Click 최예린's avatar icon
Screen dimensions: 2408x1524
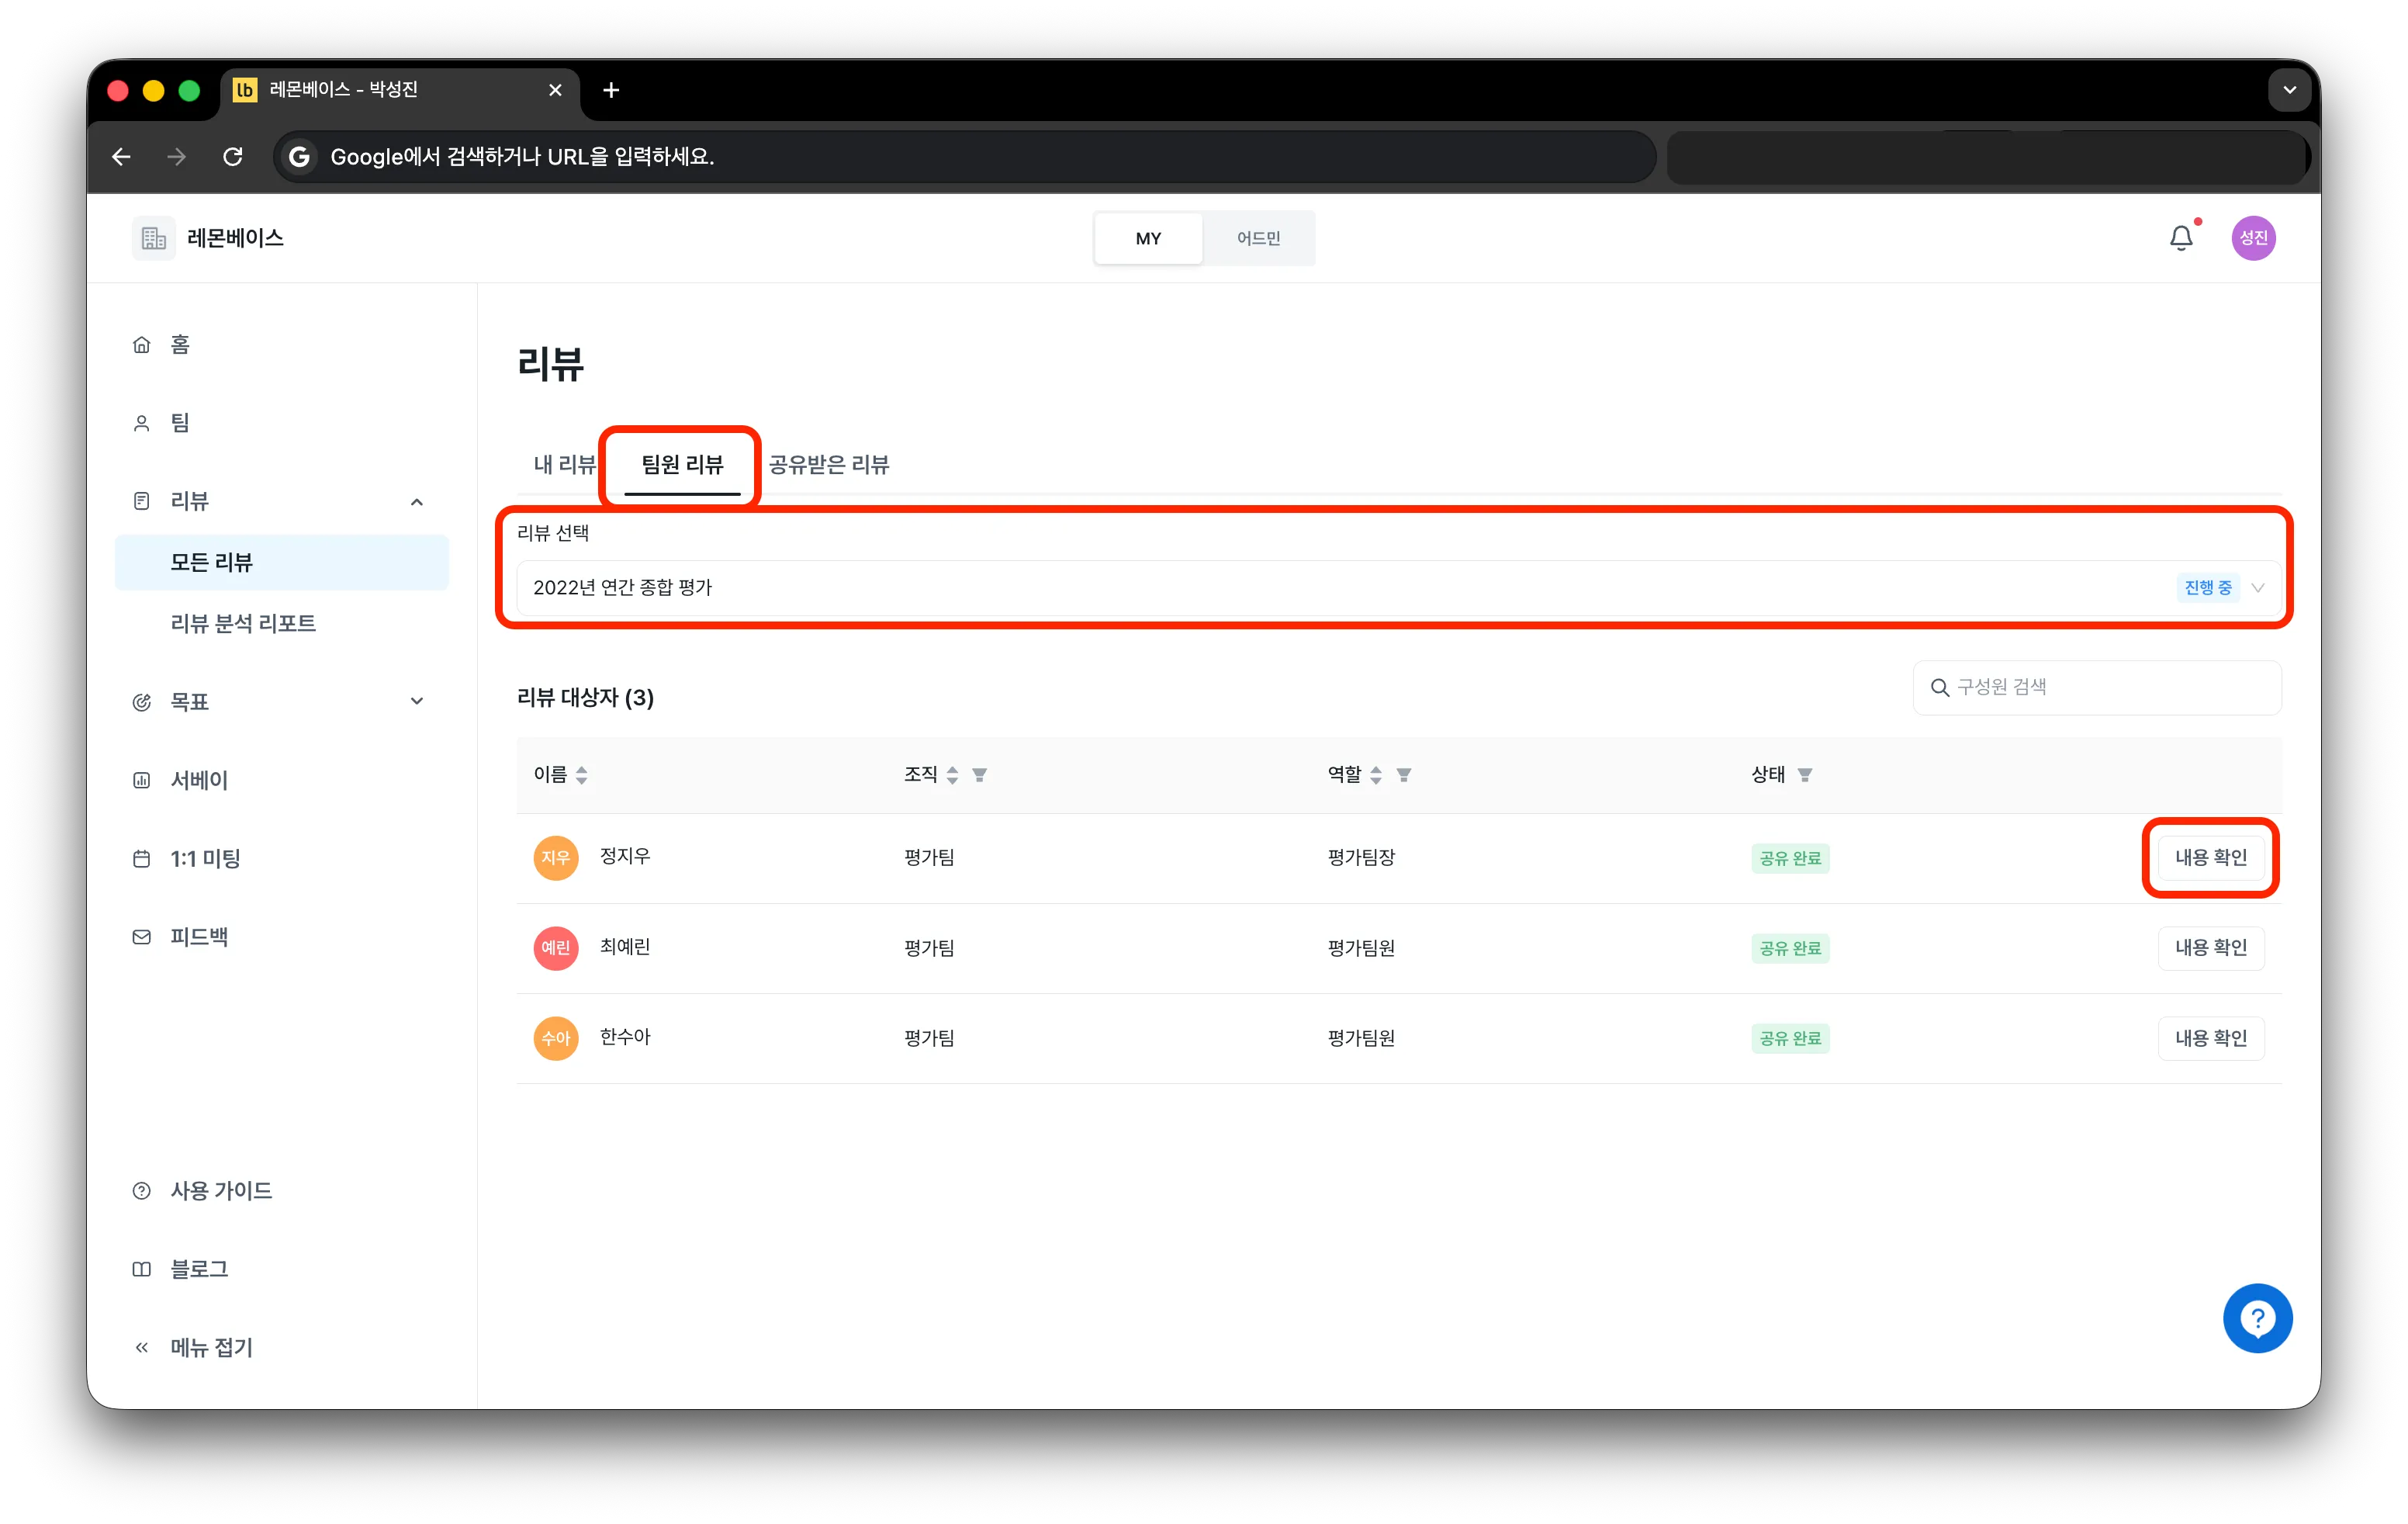(555, 948)
